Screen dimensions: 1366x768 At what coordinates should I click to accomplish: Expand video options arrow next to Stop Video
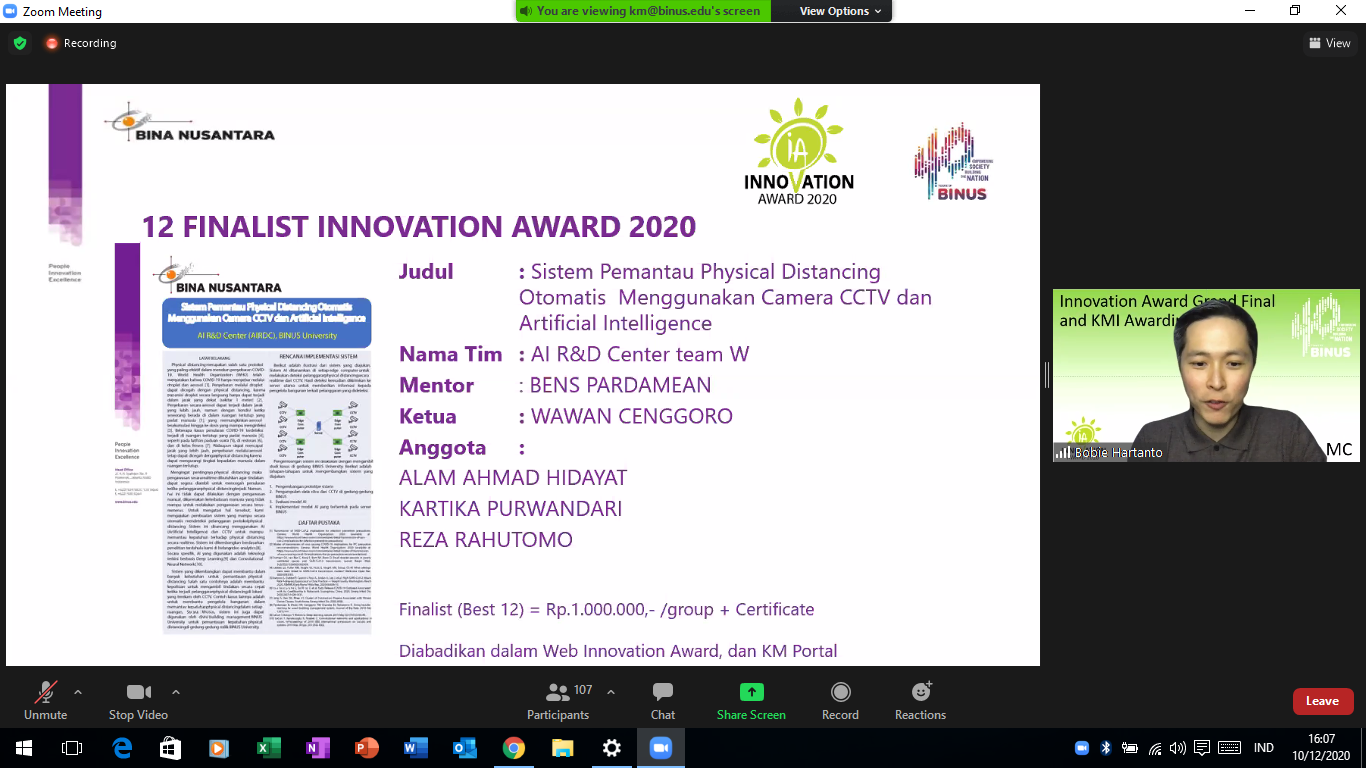[176, 692]
